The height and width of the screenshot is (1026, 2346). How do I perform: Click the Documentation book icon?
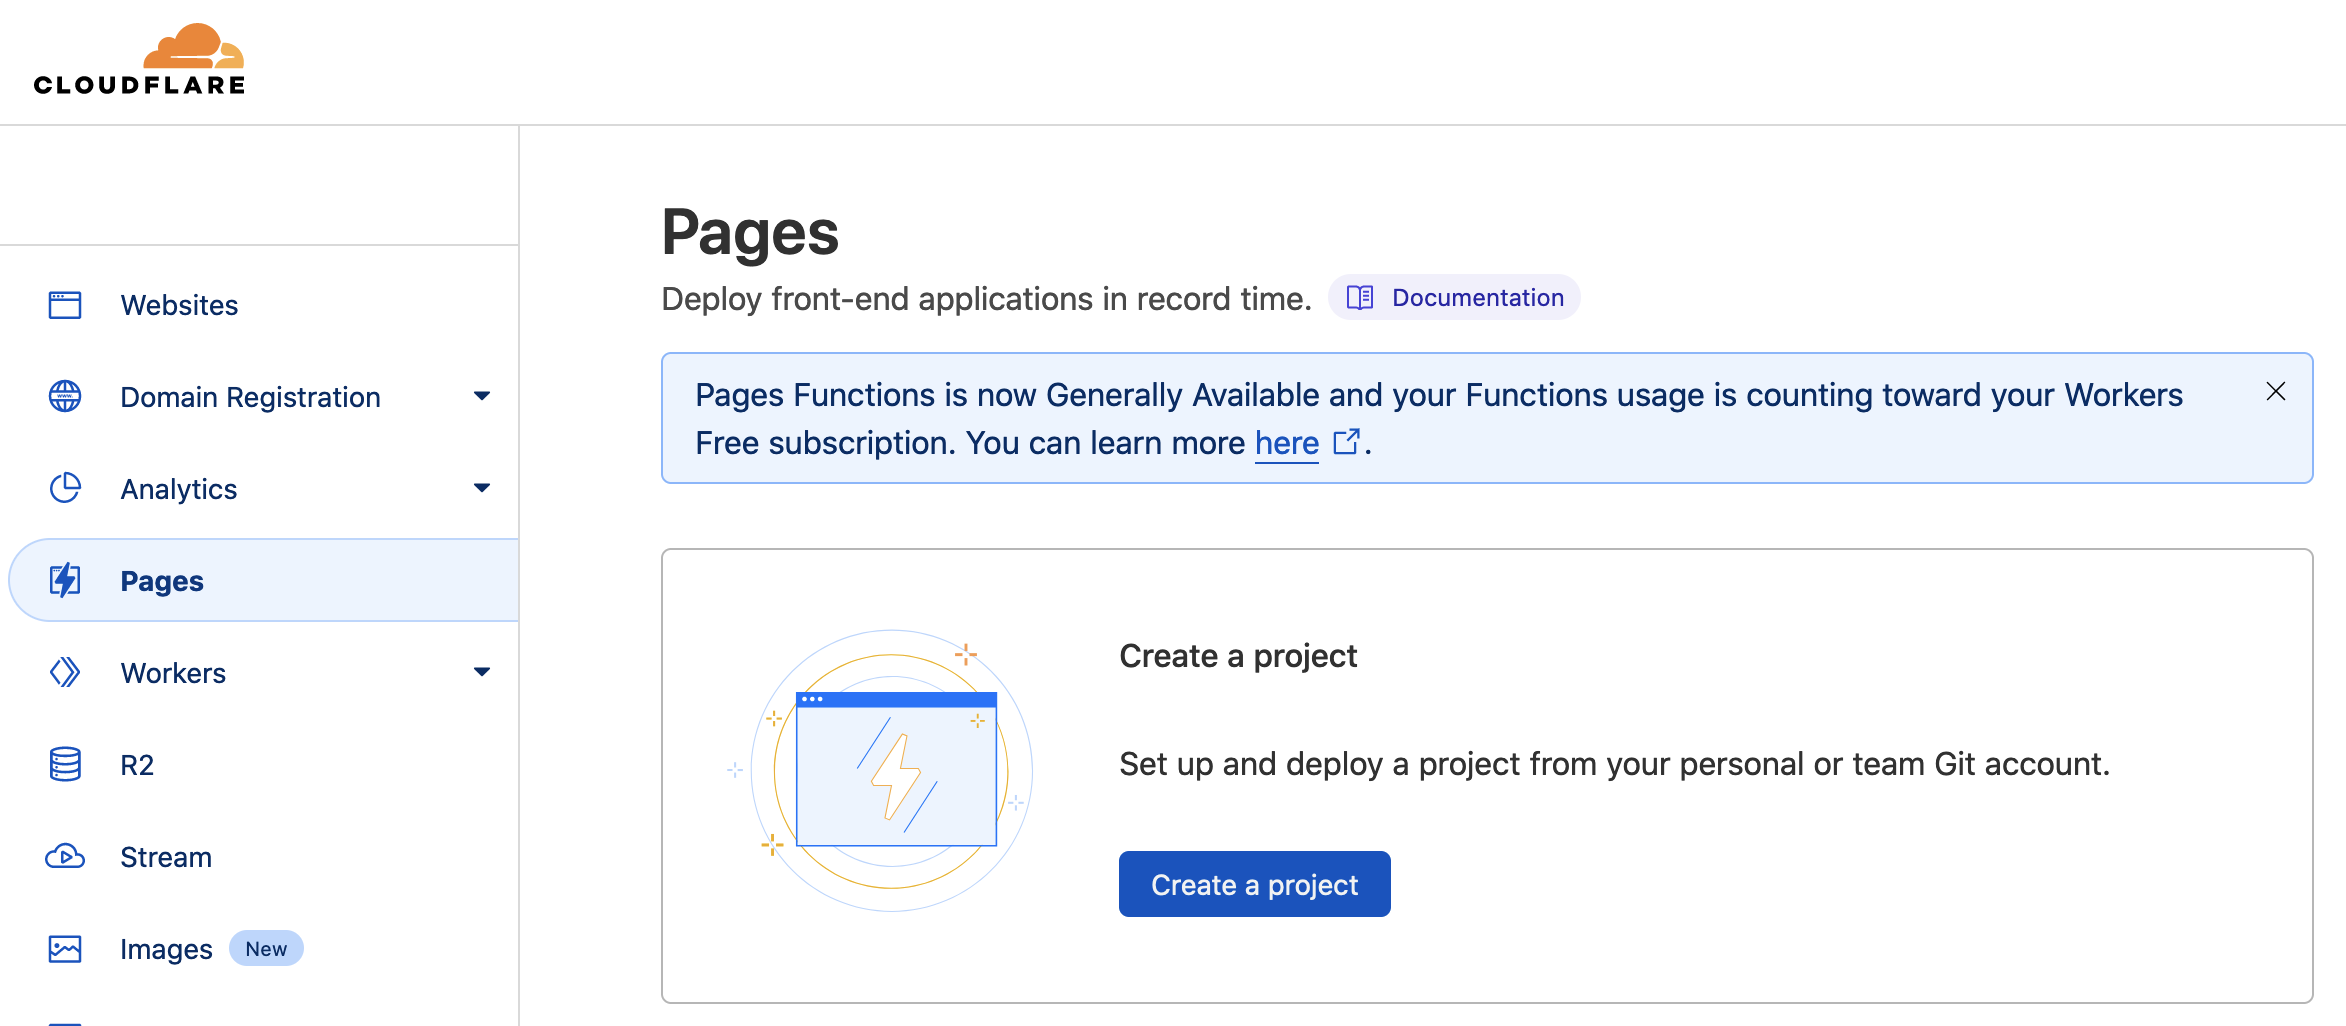tap(1360, 298)
